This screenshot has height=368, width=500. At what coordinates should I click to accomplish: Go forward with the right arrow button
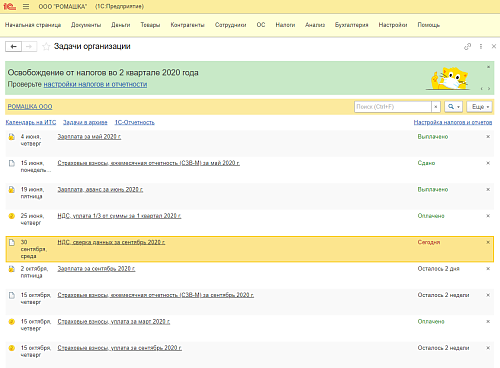pyautogui.click(x=29, y=46)
